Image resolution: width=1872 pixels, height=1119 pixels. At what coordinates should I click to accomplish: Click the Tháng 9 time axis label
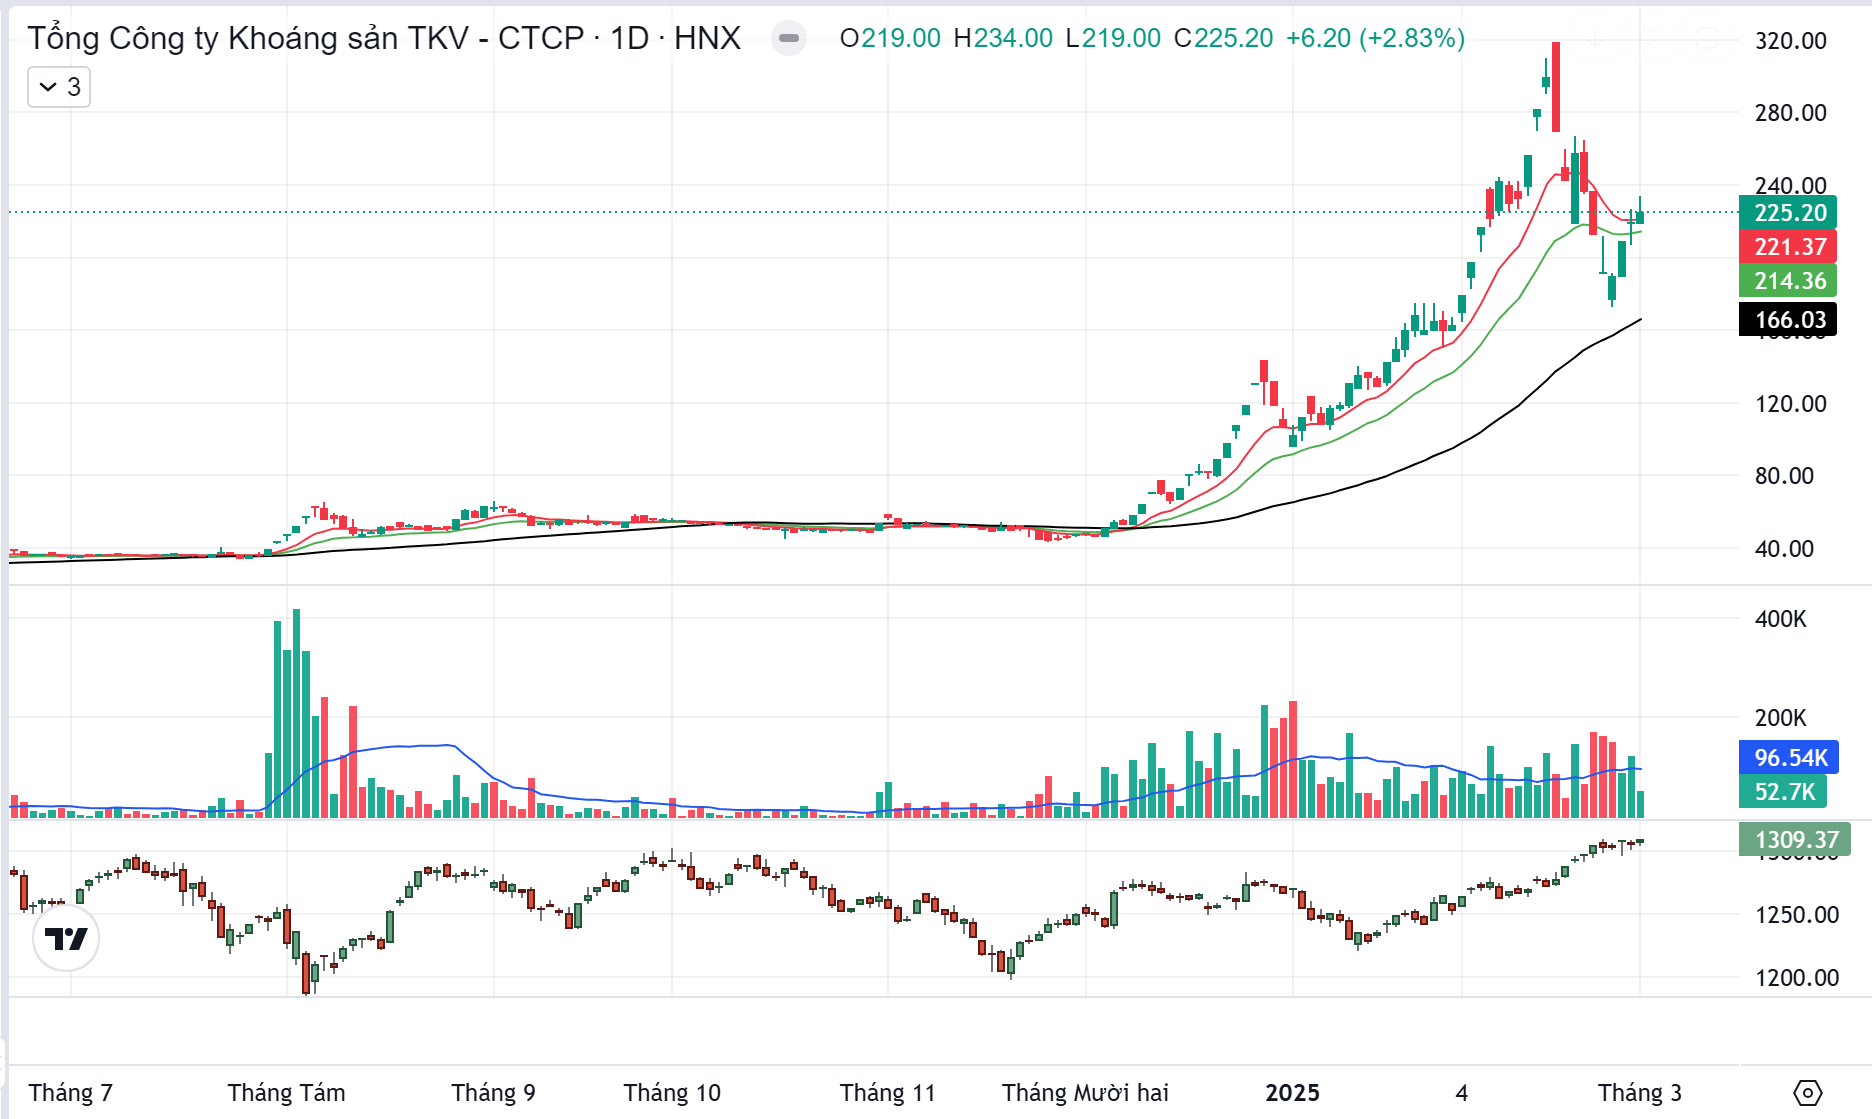coord(493,1093)
